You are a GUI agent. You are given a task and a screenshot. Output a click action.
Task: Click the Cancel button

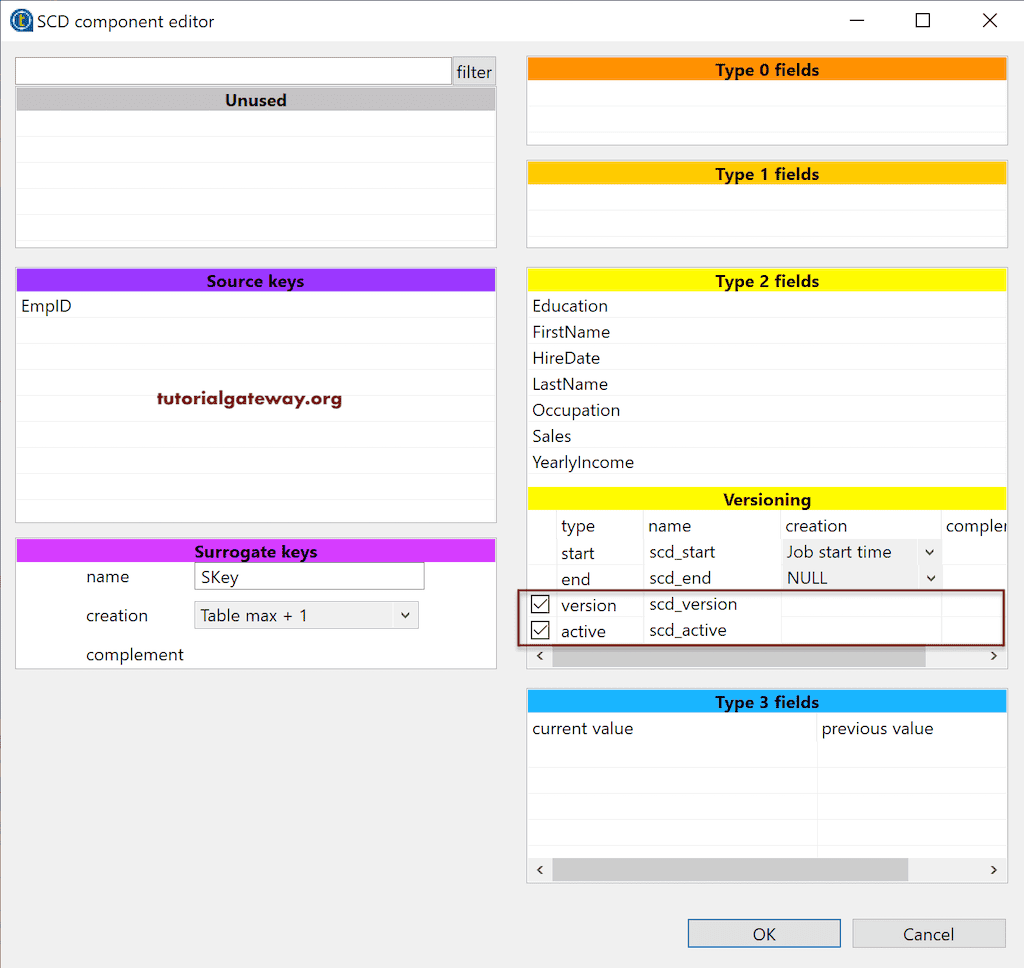point(928,933)
